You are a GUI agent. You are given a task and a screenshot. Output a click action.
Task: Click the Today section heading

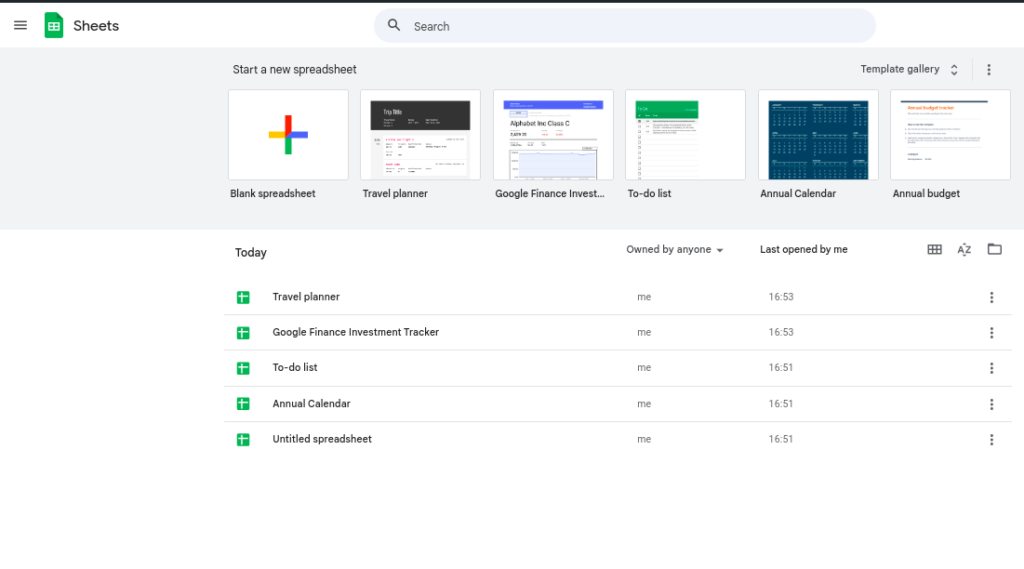(x=251, y=252)
